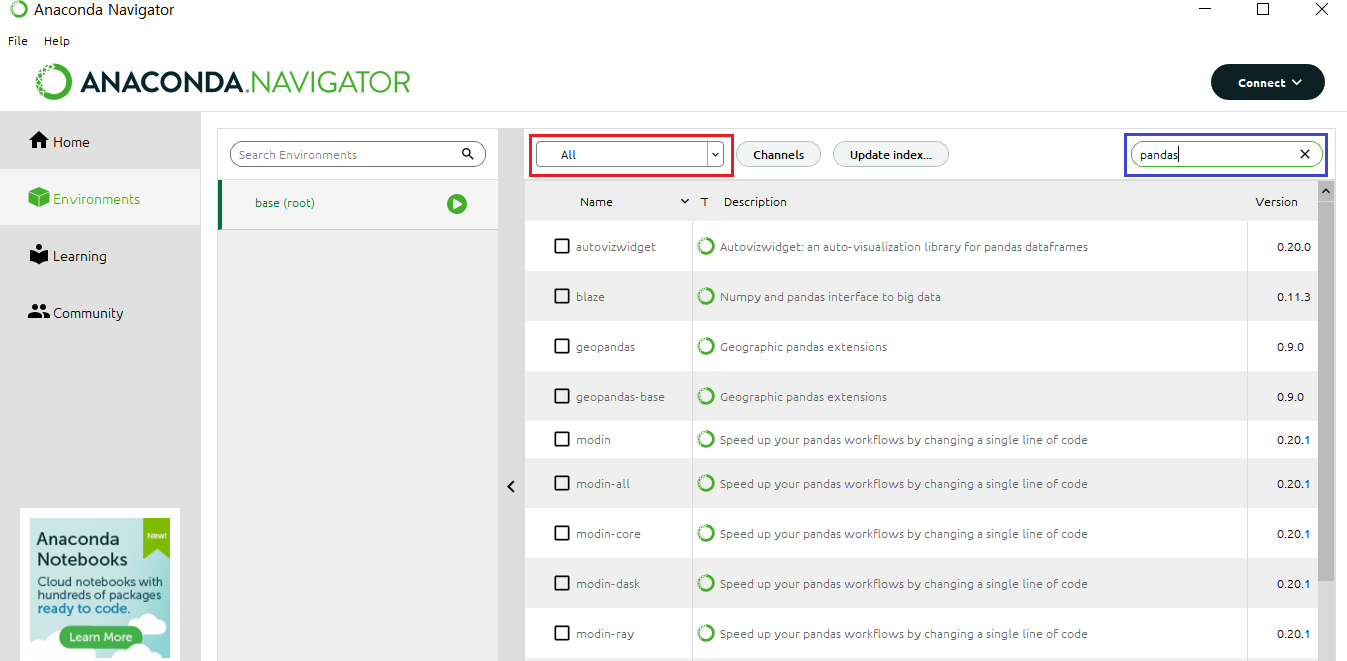Open Environments cube icon in sidebar

(x=39, y=198)
